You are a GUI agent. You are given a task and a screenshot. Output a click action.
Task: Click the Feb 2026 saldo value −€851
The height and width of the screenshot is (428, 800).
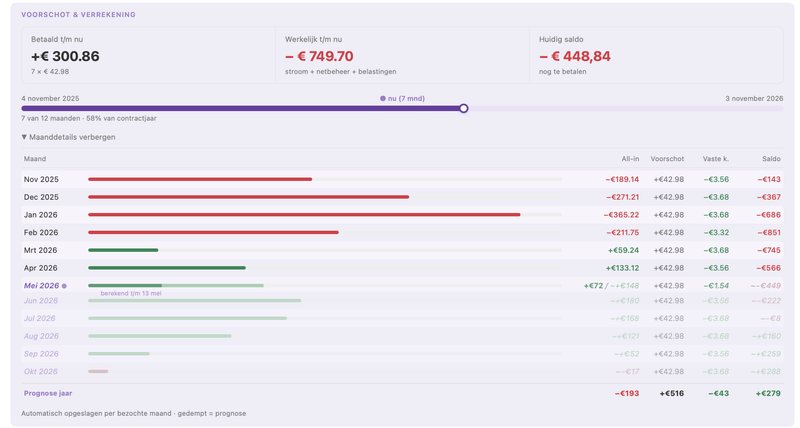coord(768,233)
